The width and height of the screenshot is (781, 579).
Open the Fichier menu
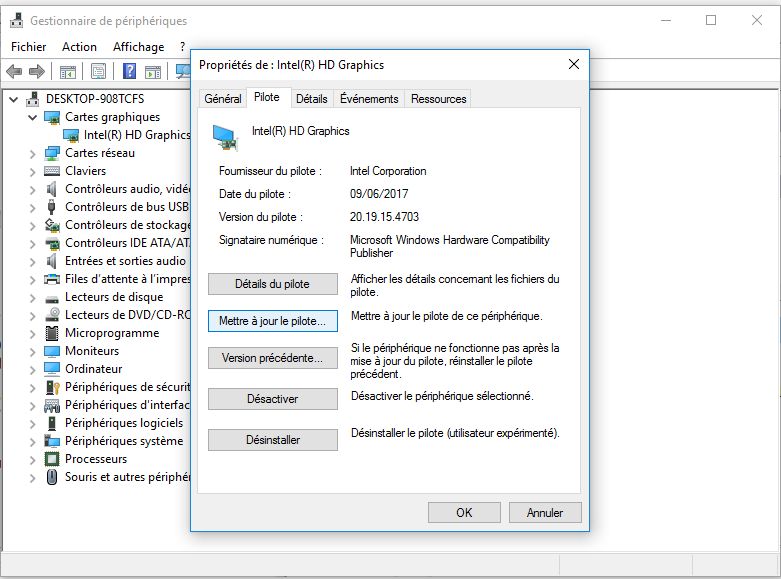coord(28,47)
